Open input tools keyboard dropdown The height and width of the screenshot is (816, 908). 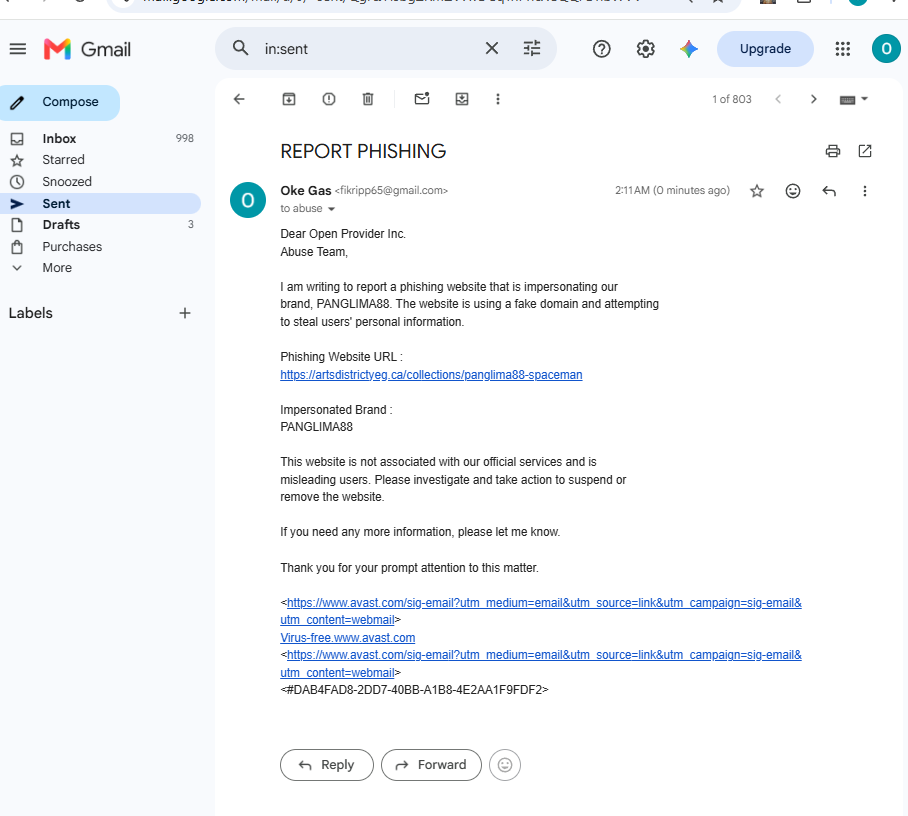tap(854, 100)
